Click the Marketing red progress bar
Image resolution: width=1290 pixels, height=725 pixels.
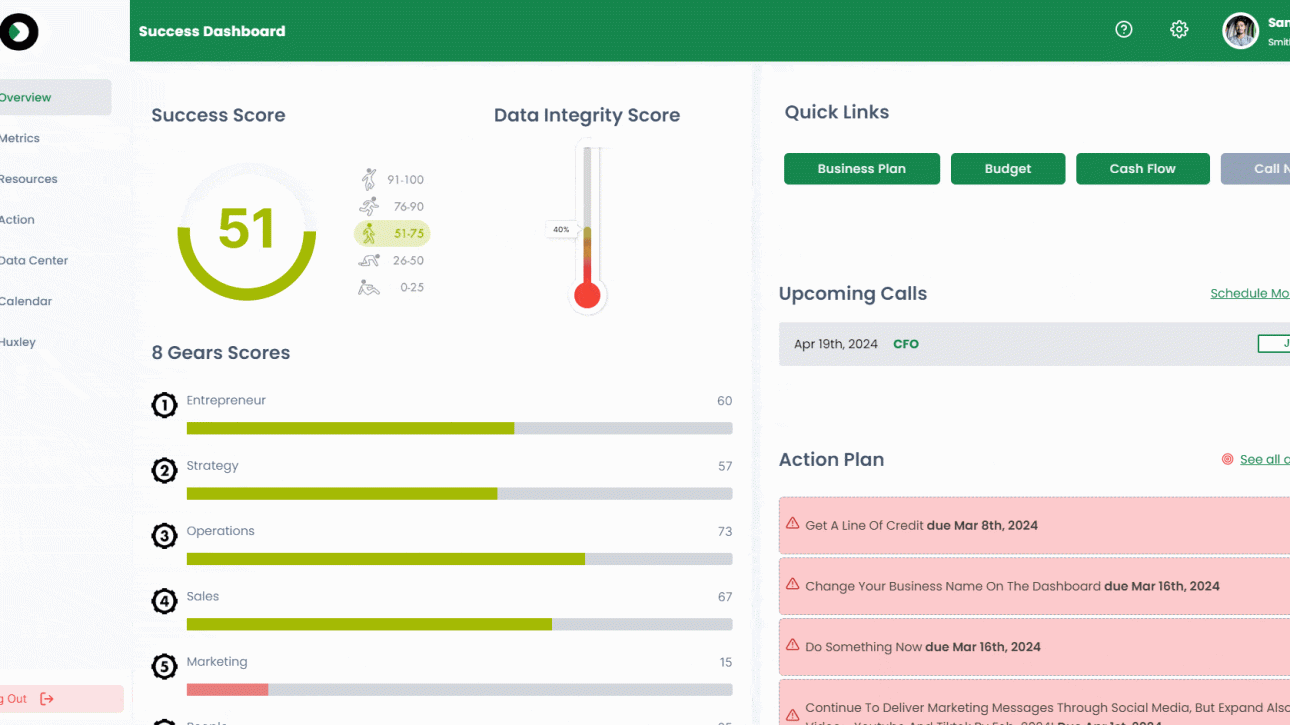(227, 690)
